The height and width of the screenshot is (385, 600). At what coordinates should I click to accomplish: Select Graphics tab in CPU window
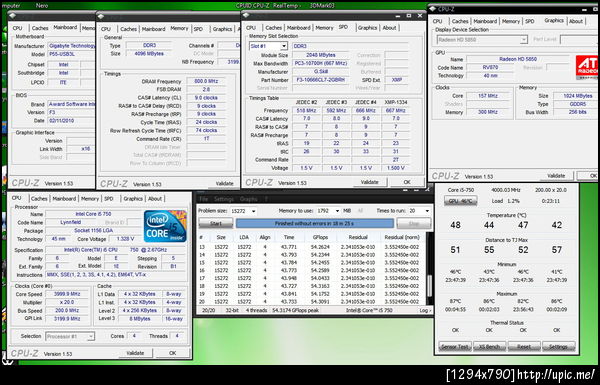click(133, 199)
